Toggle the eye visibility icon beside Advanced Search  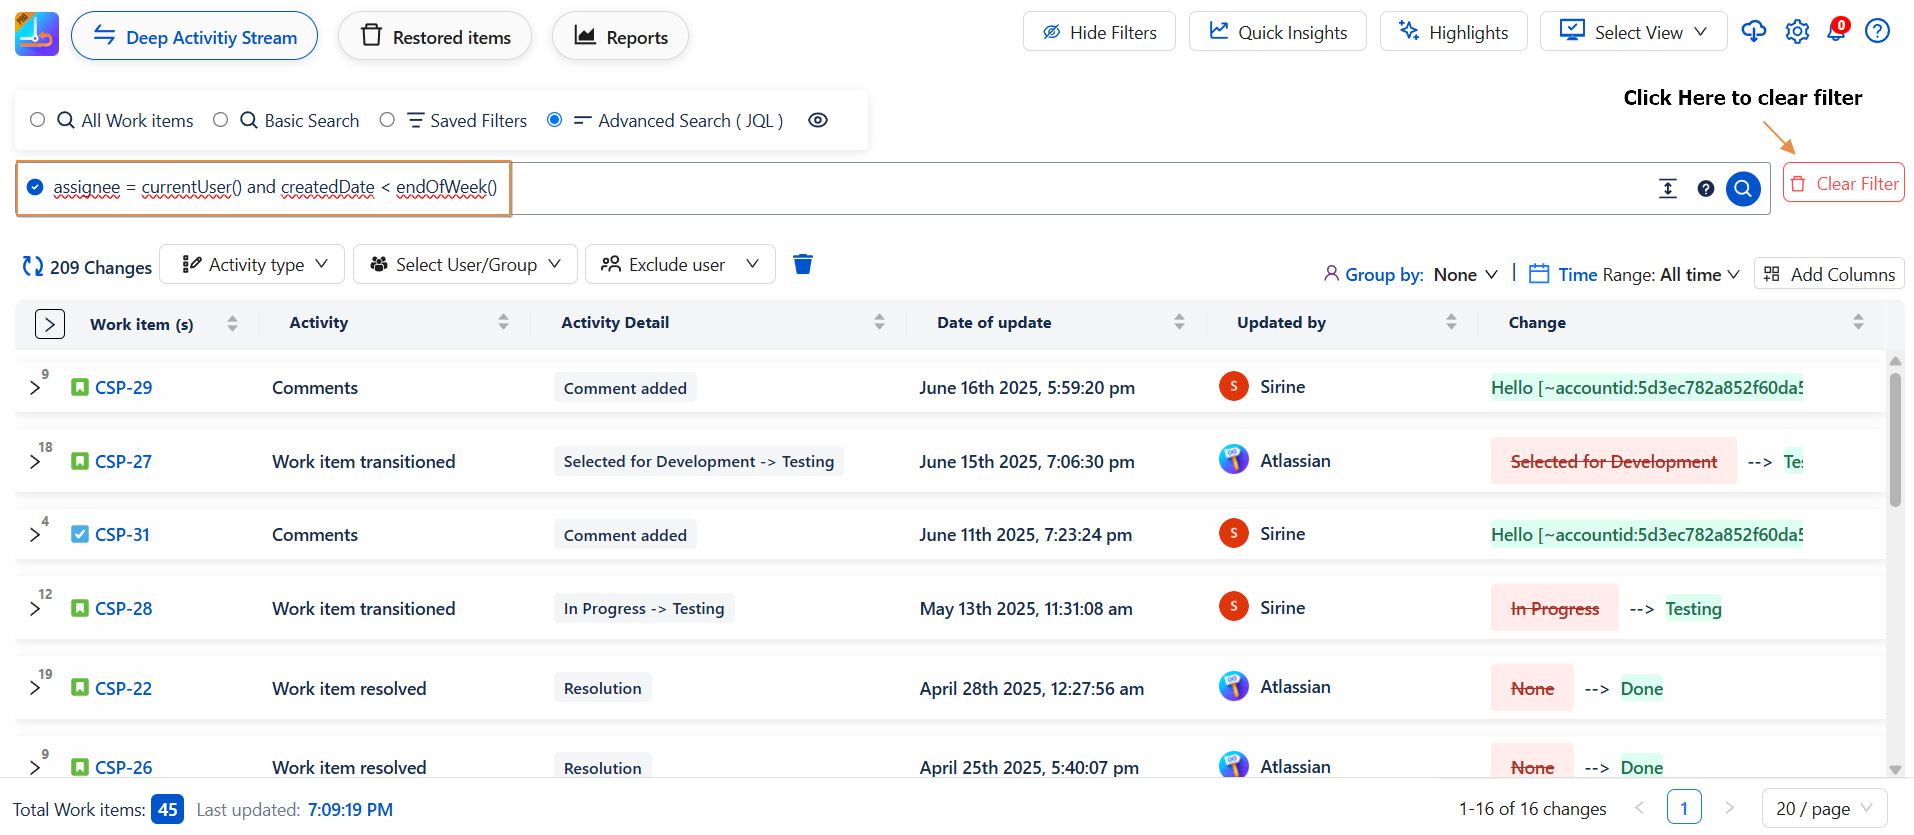pyautogui.click(x=817, y=120)
